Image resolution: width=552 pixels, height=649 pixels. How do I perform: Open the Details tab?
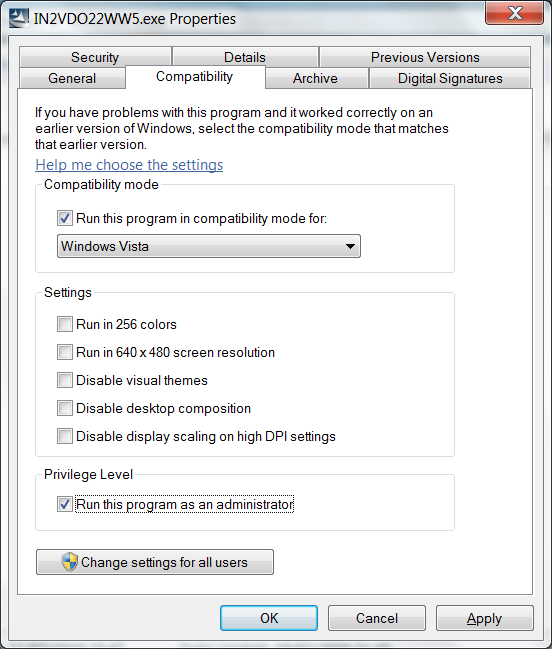pyautogui.click(x=245, y=57)
